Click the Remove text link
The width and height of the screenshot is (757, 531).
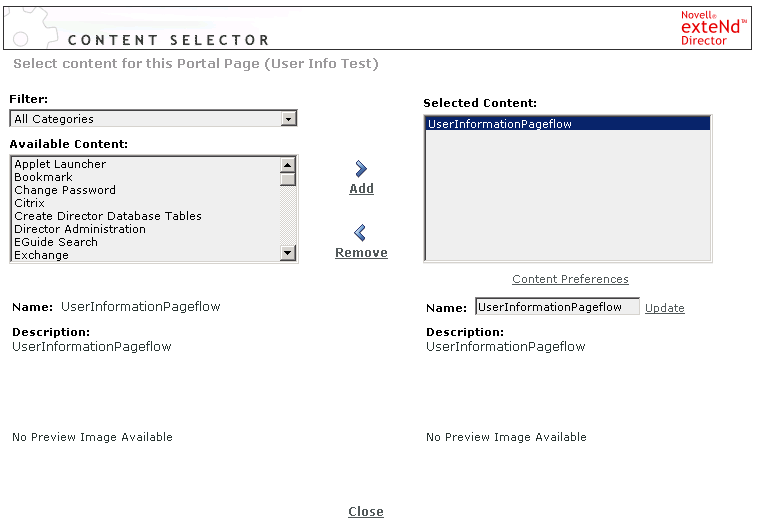361,253
